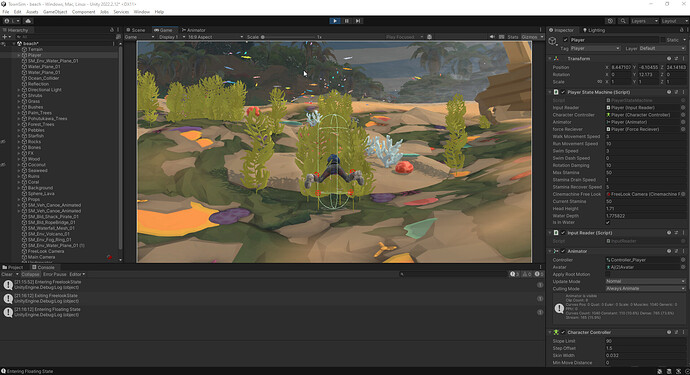Click the Walk Movement Speed field
Screen dimensions: 690x375
coord(645,136)
